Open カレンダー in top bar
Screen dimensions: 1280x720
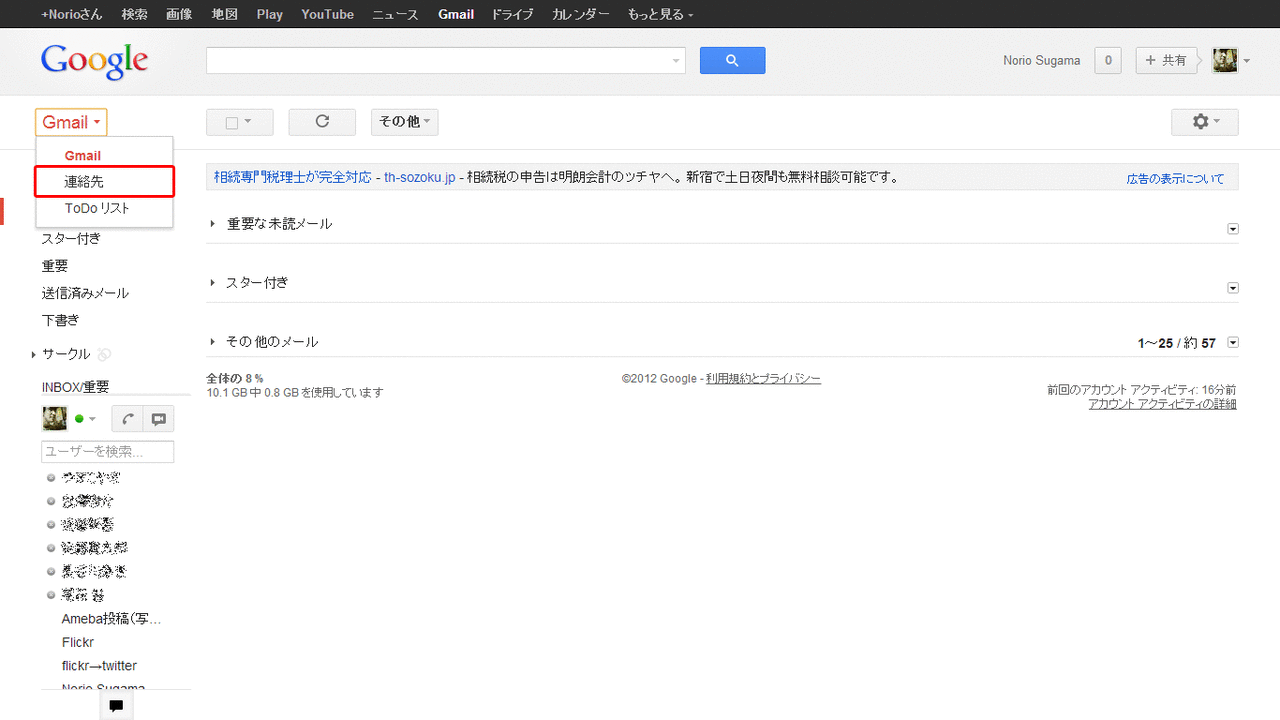coord(580,14)
